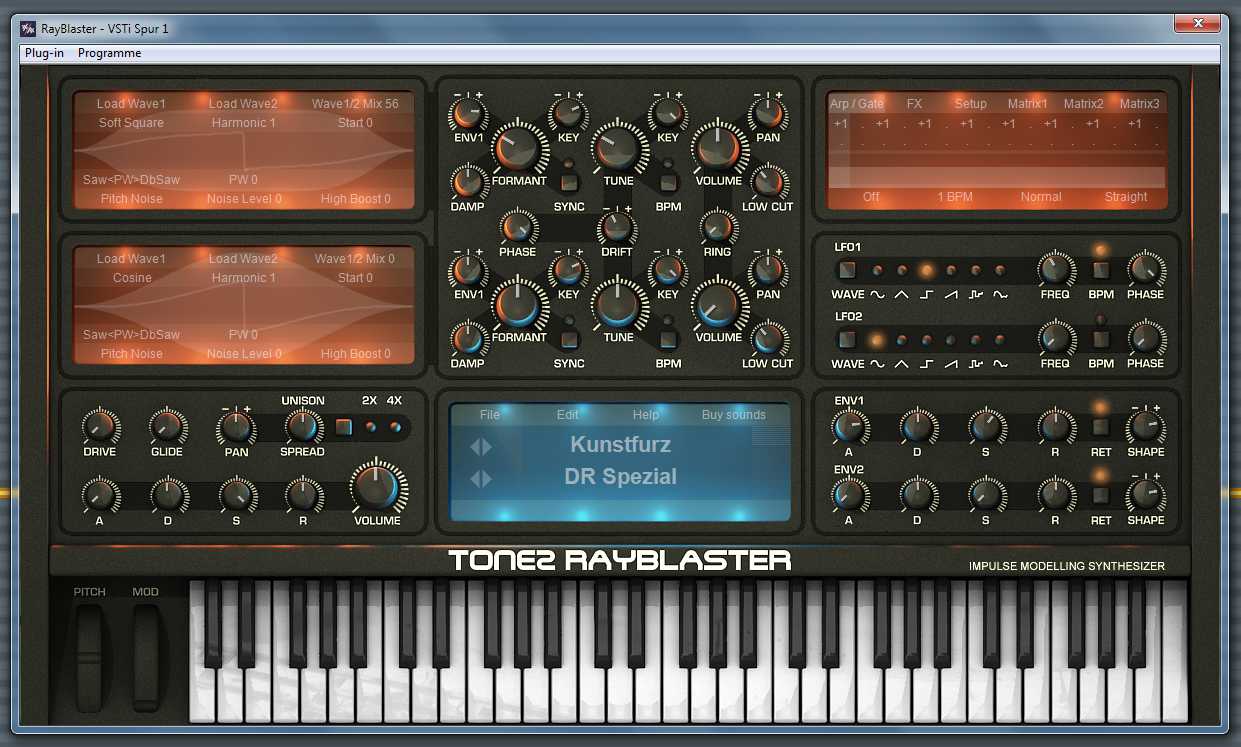Switch to the Setup tab
The width and height of the screenshot is (1241, 747).
[x=970, y=104]
